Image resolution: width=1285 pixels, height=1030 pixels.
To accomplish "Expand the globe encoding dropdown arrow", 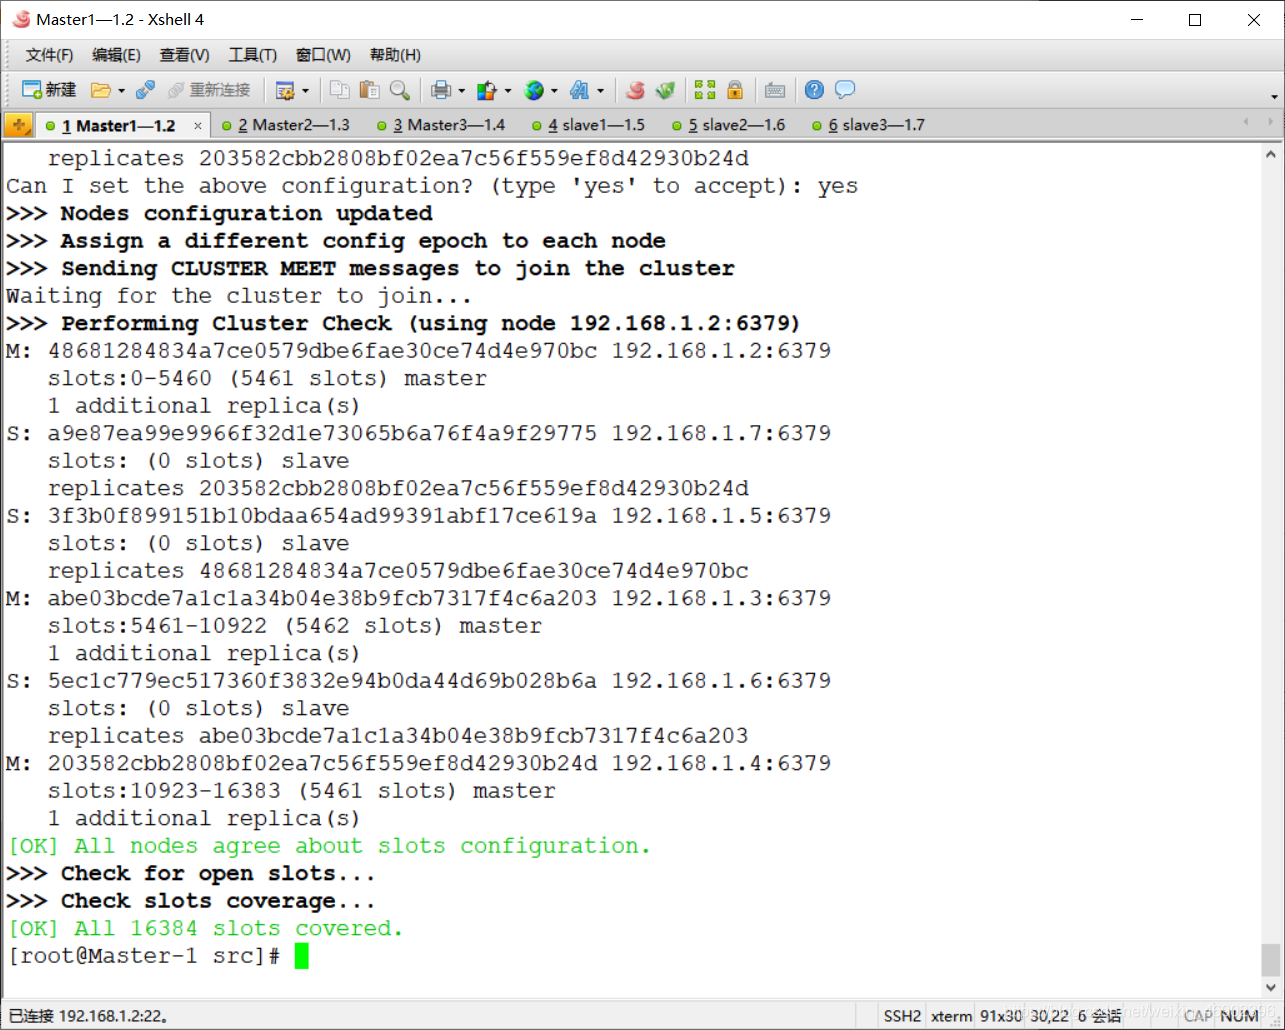I will [554, 91].
